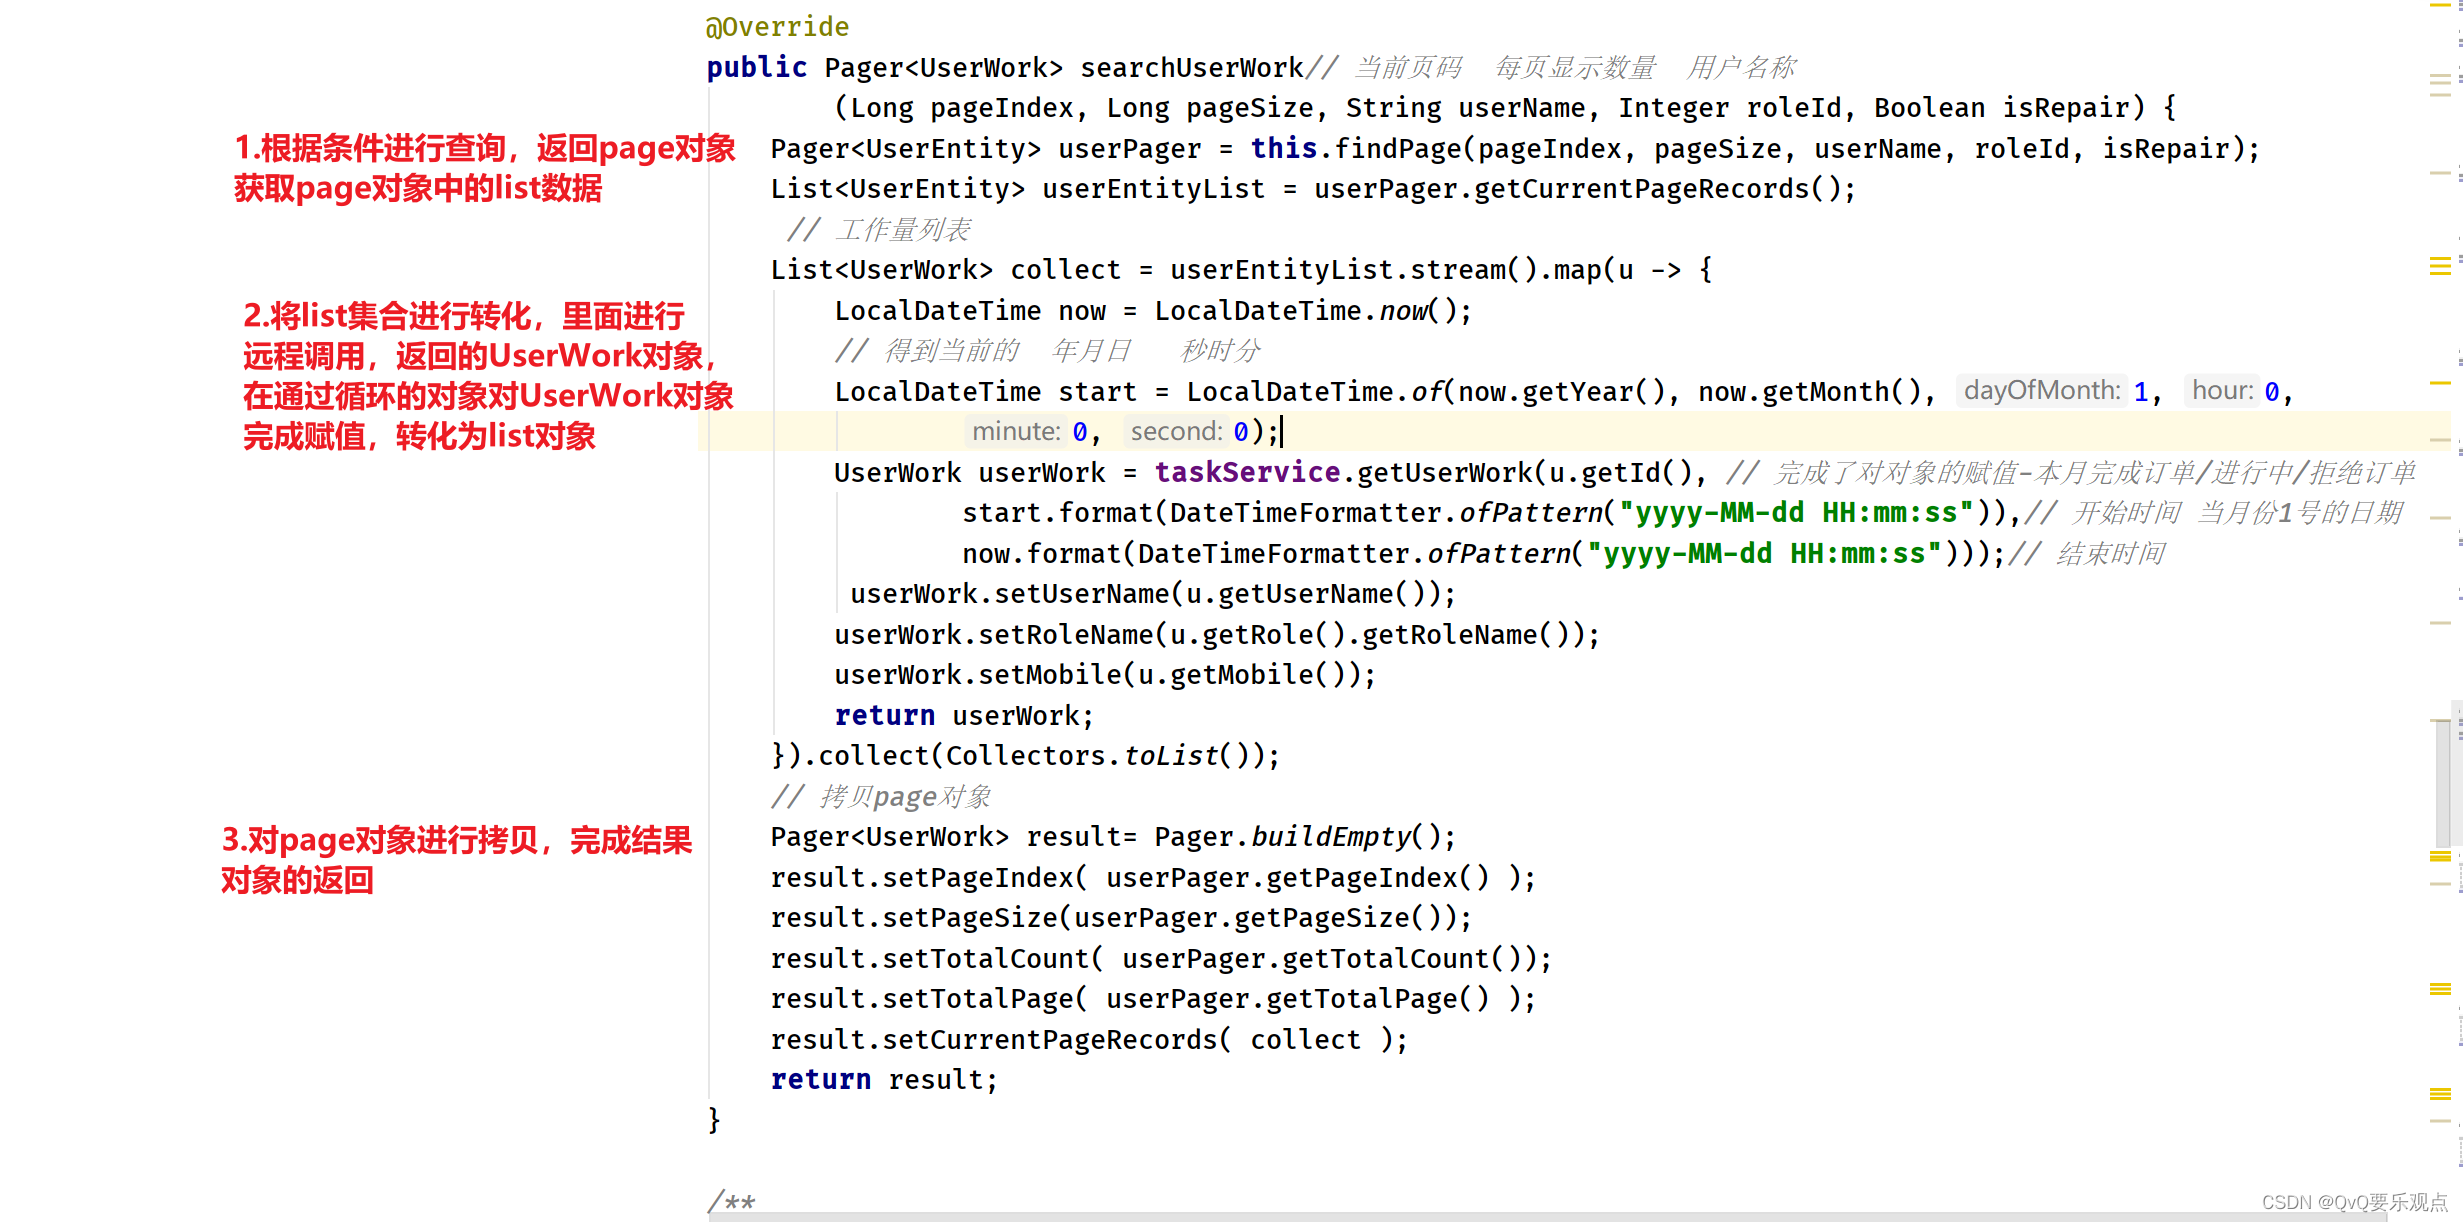Click the 'now.getYear()' argument

click(1561, 392)
